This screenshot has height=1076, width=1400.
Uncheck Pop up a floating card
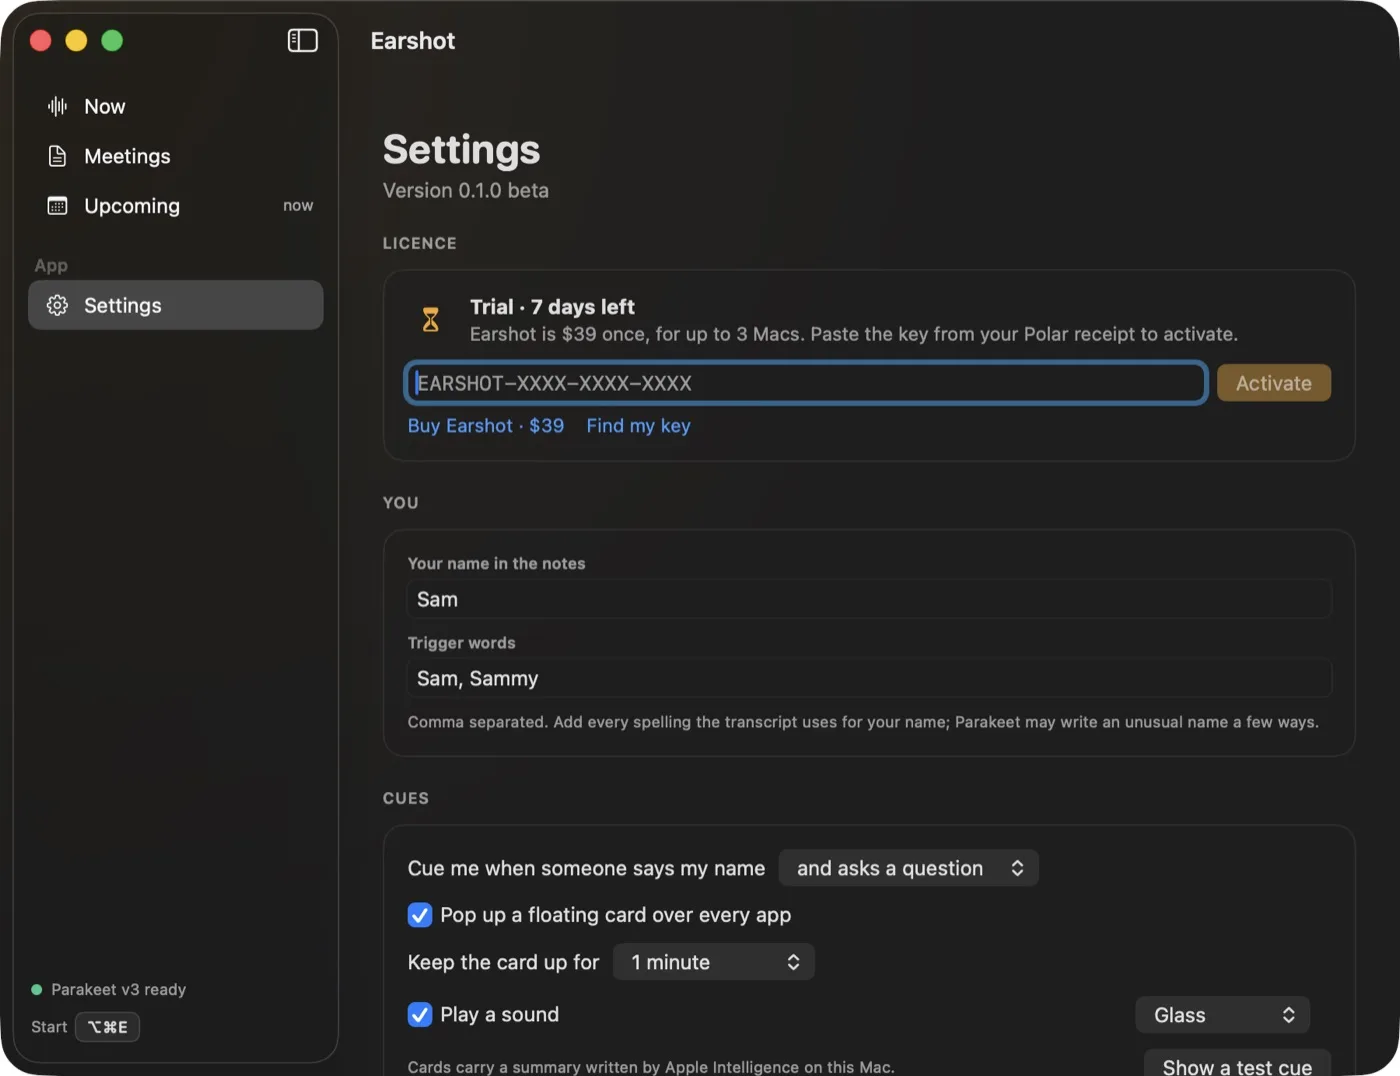(420, 915)
